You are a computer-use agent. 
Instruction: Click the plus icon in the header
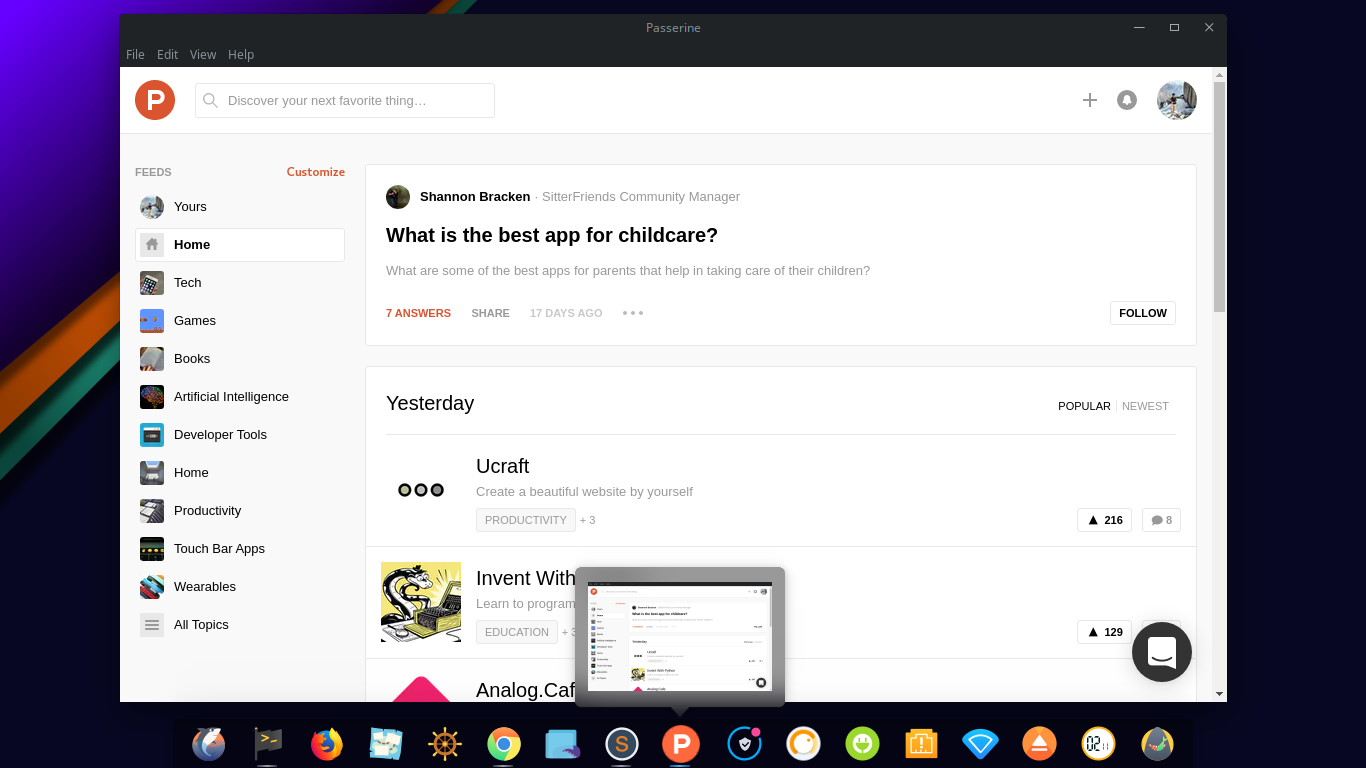1090,100
